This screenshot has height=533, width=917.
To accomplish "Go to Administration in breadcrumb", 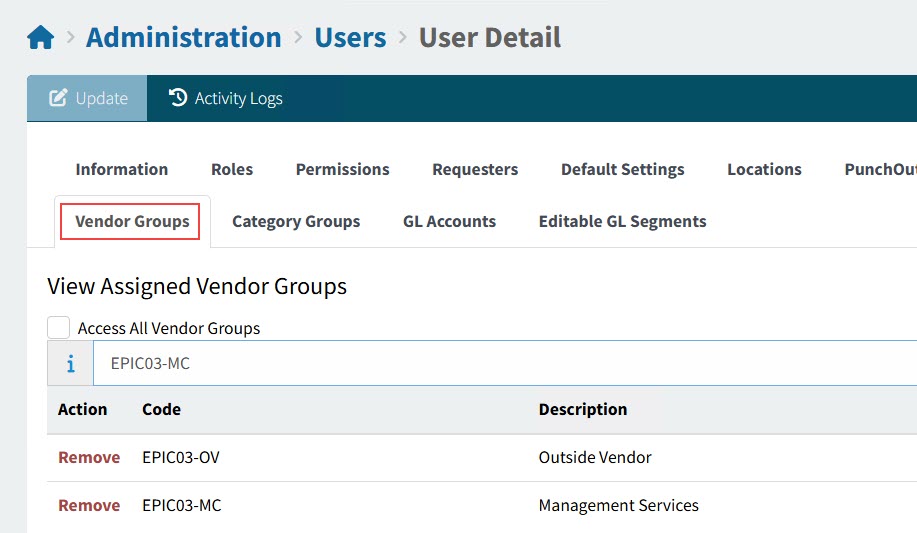I will [184, 38].
